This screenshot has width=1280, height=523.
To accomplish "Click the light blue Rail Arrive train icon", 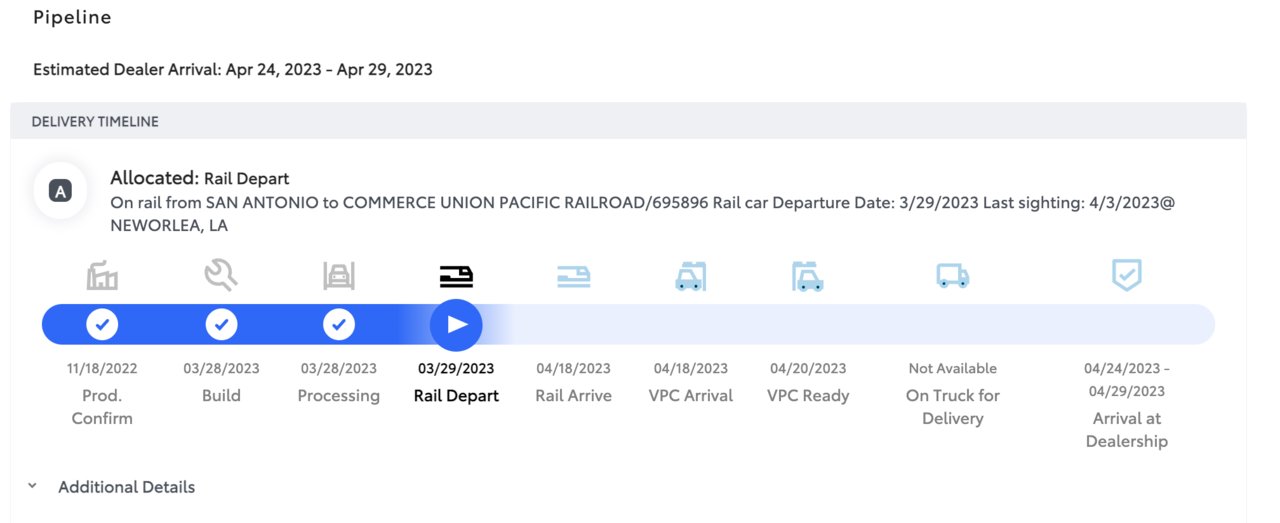I will [x=574, y=277].
